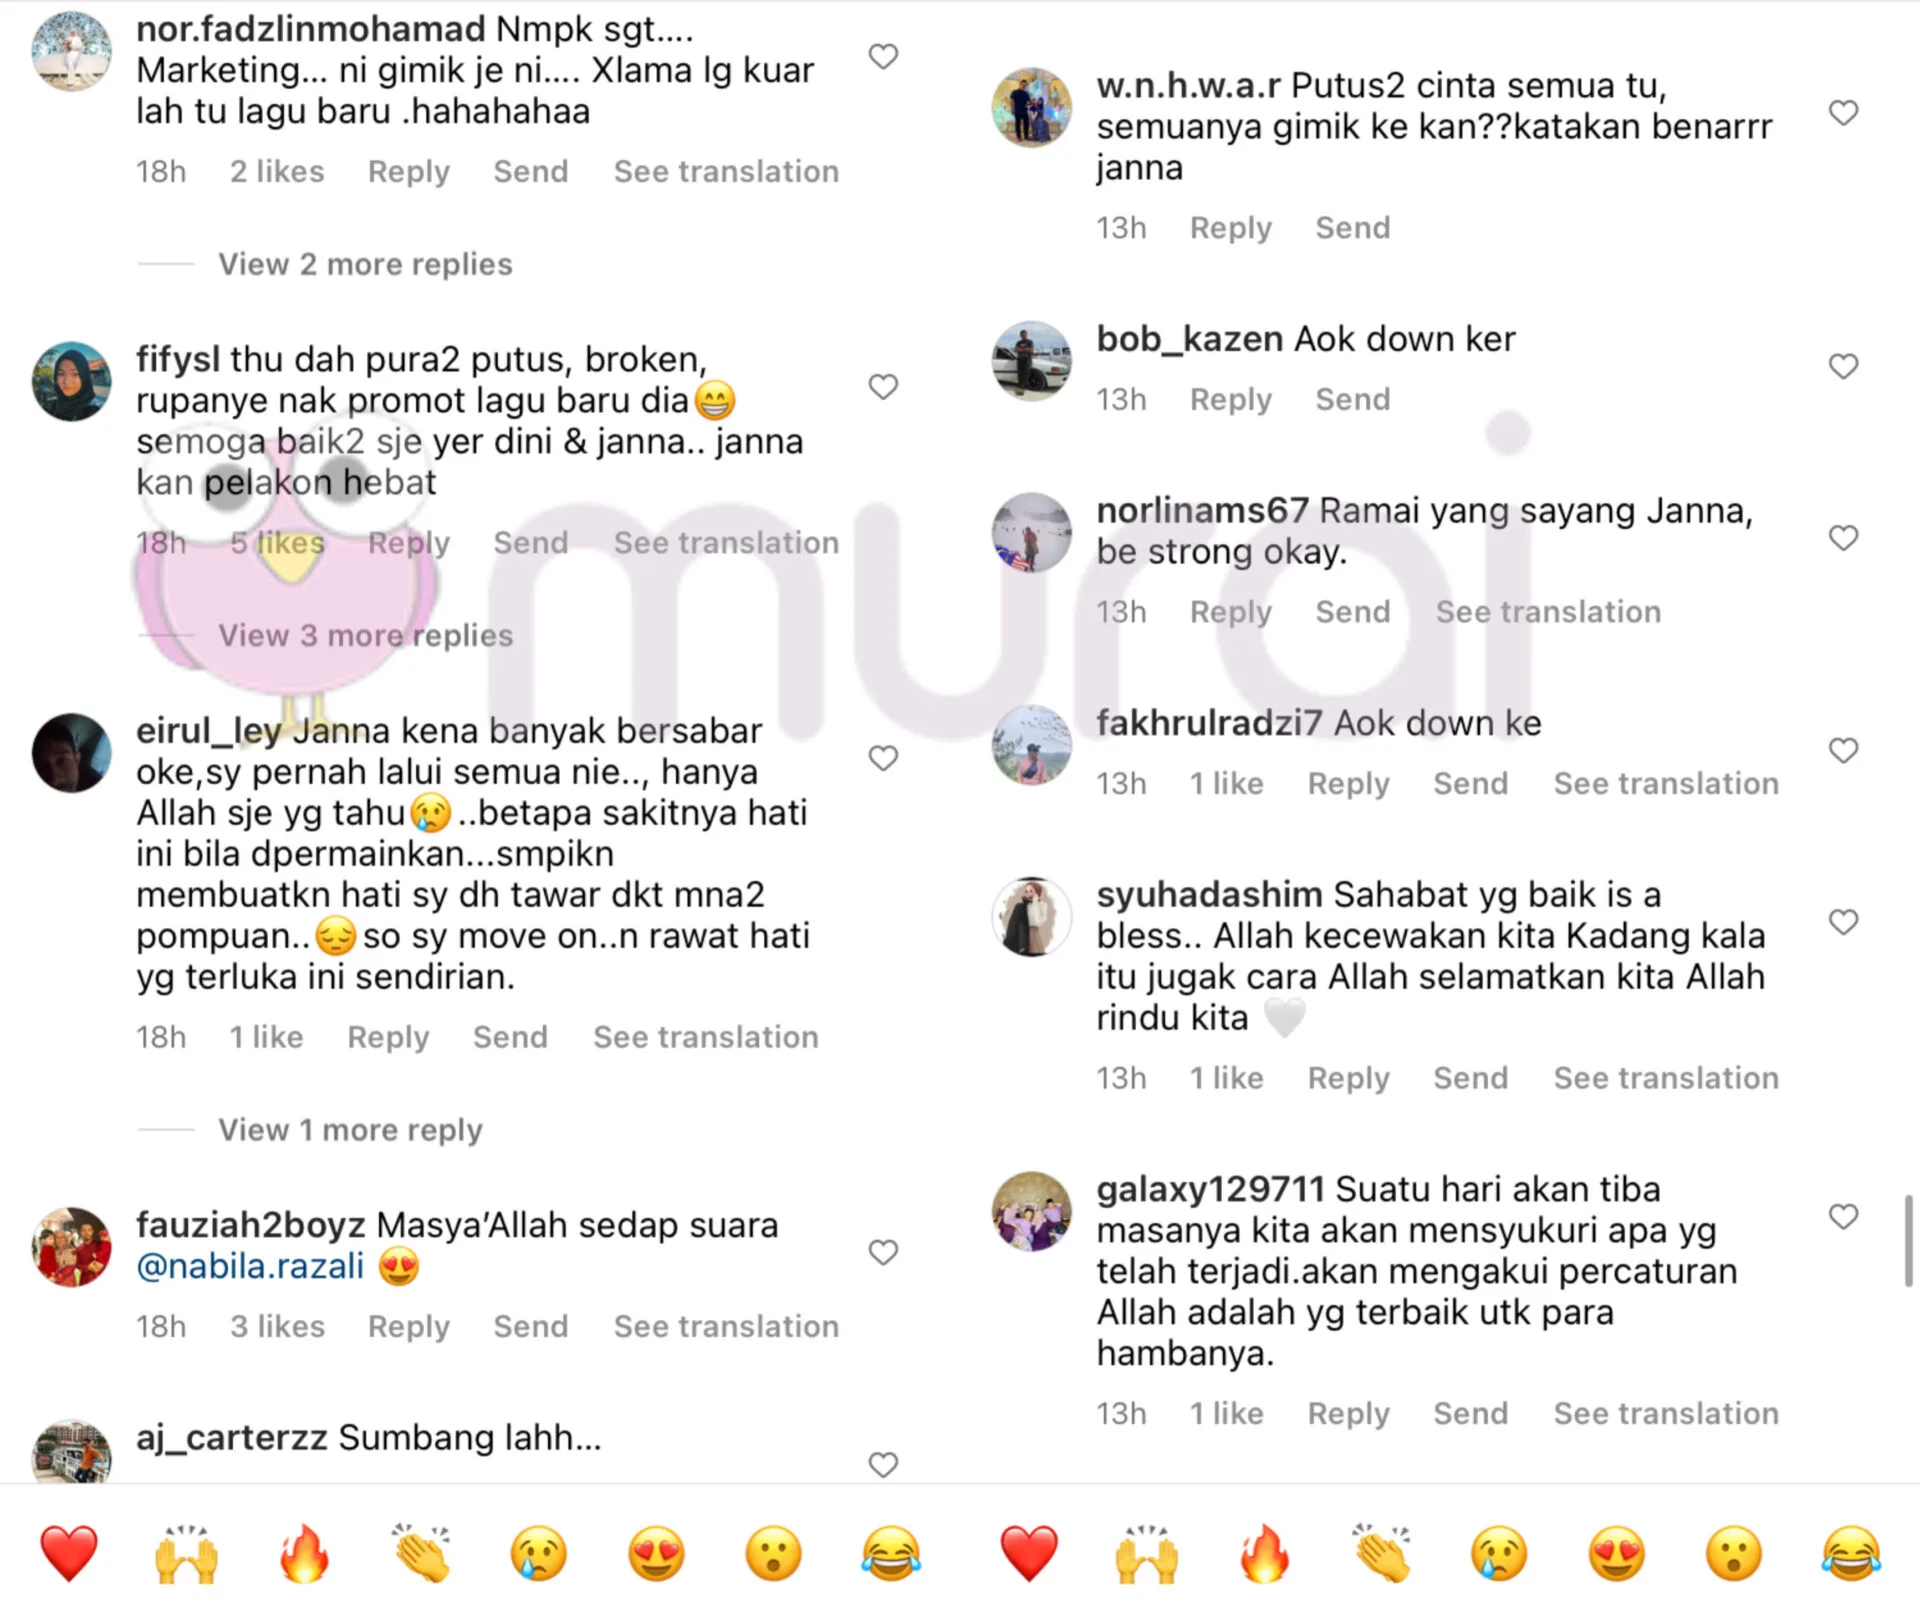Tap the red heart emoji in left reaction bar
This screenshot has height=1624, width=1920.
[69, 1554]
